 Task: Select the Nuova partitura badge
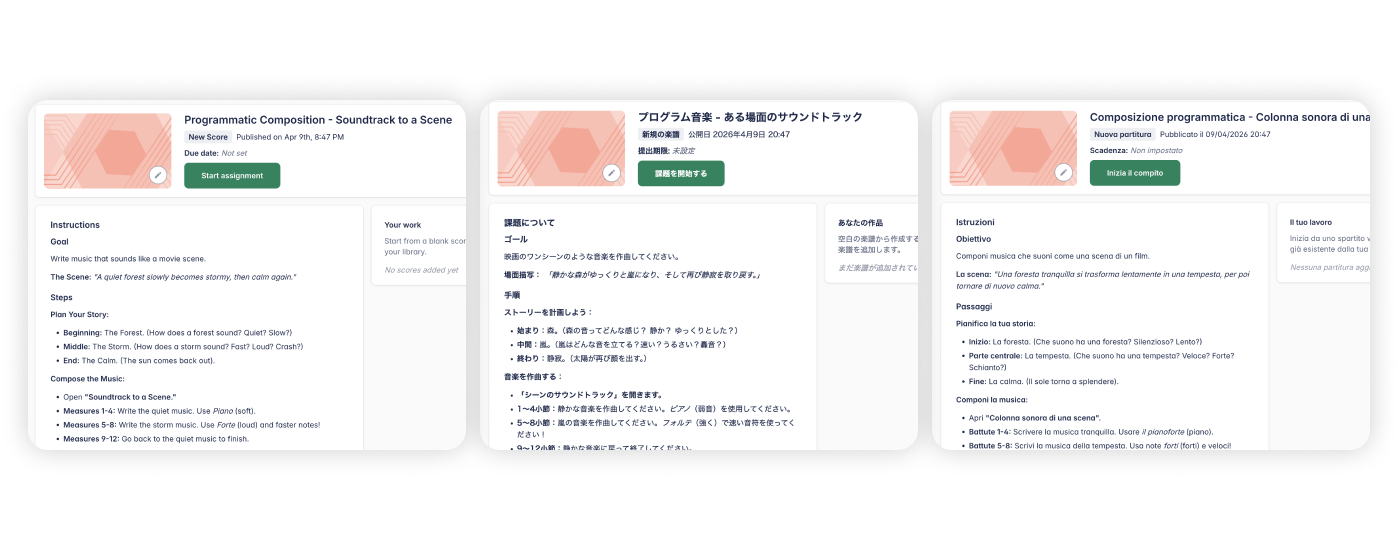click(x=1122, y=134)
